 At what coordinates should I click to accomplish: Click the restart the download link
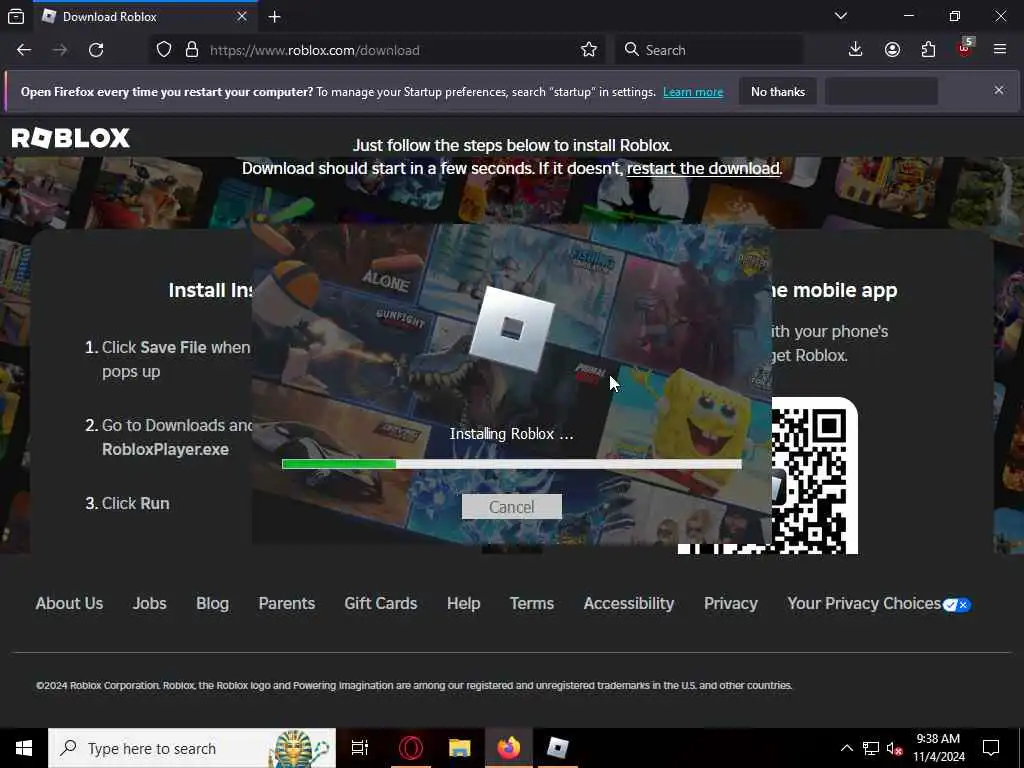pos(703,168)
